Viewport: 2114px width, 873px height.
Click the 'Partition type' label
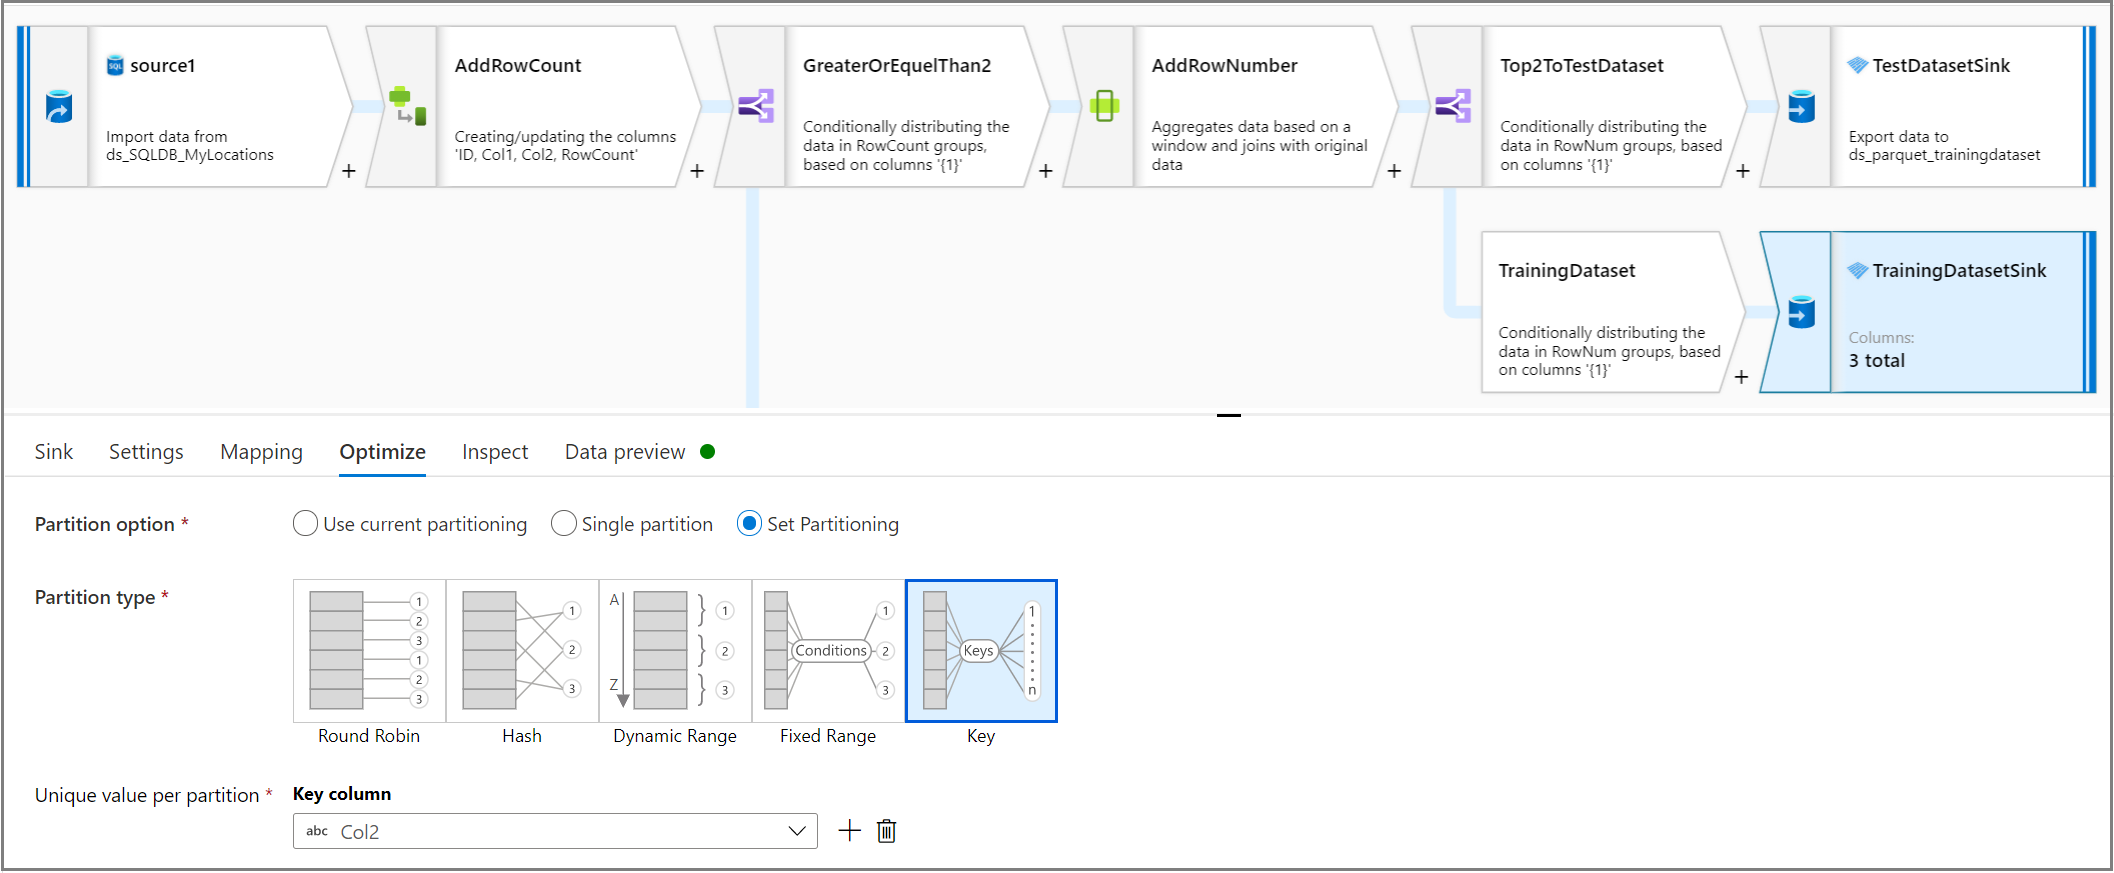coord(95,598)
